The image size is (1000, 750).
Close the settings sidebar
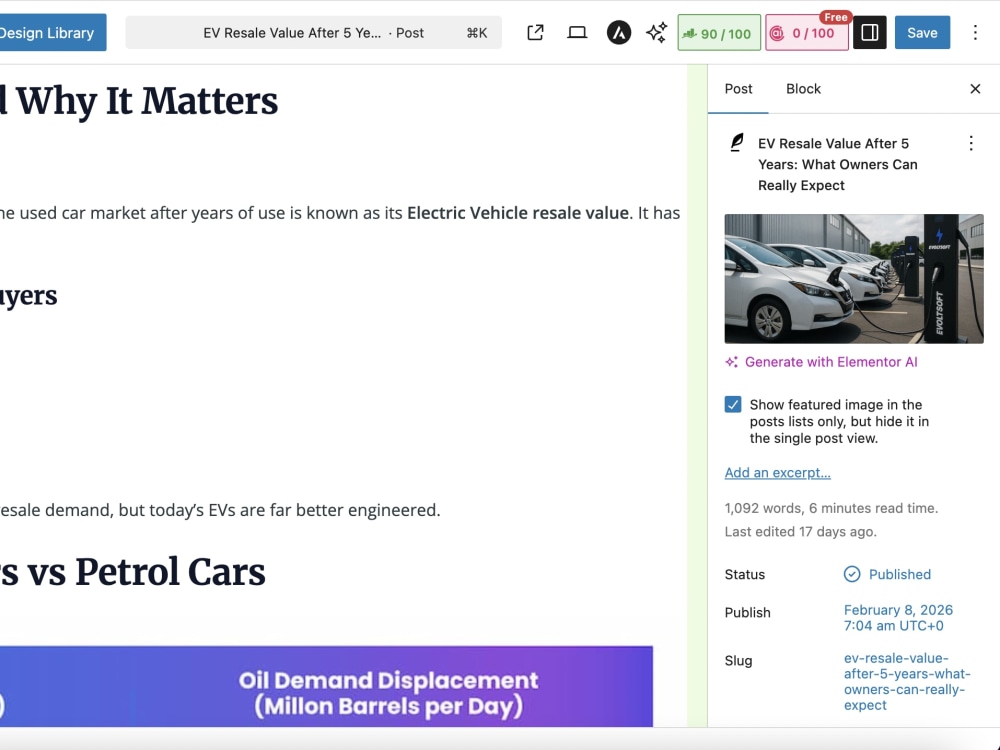tap(975, 89)
